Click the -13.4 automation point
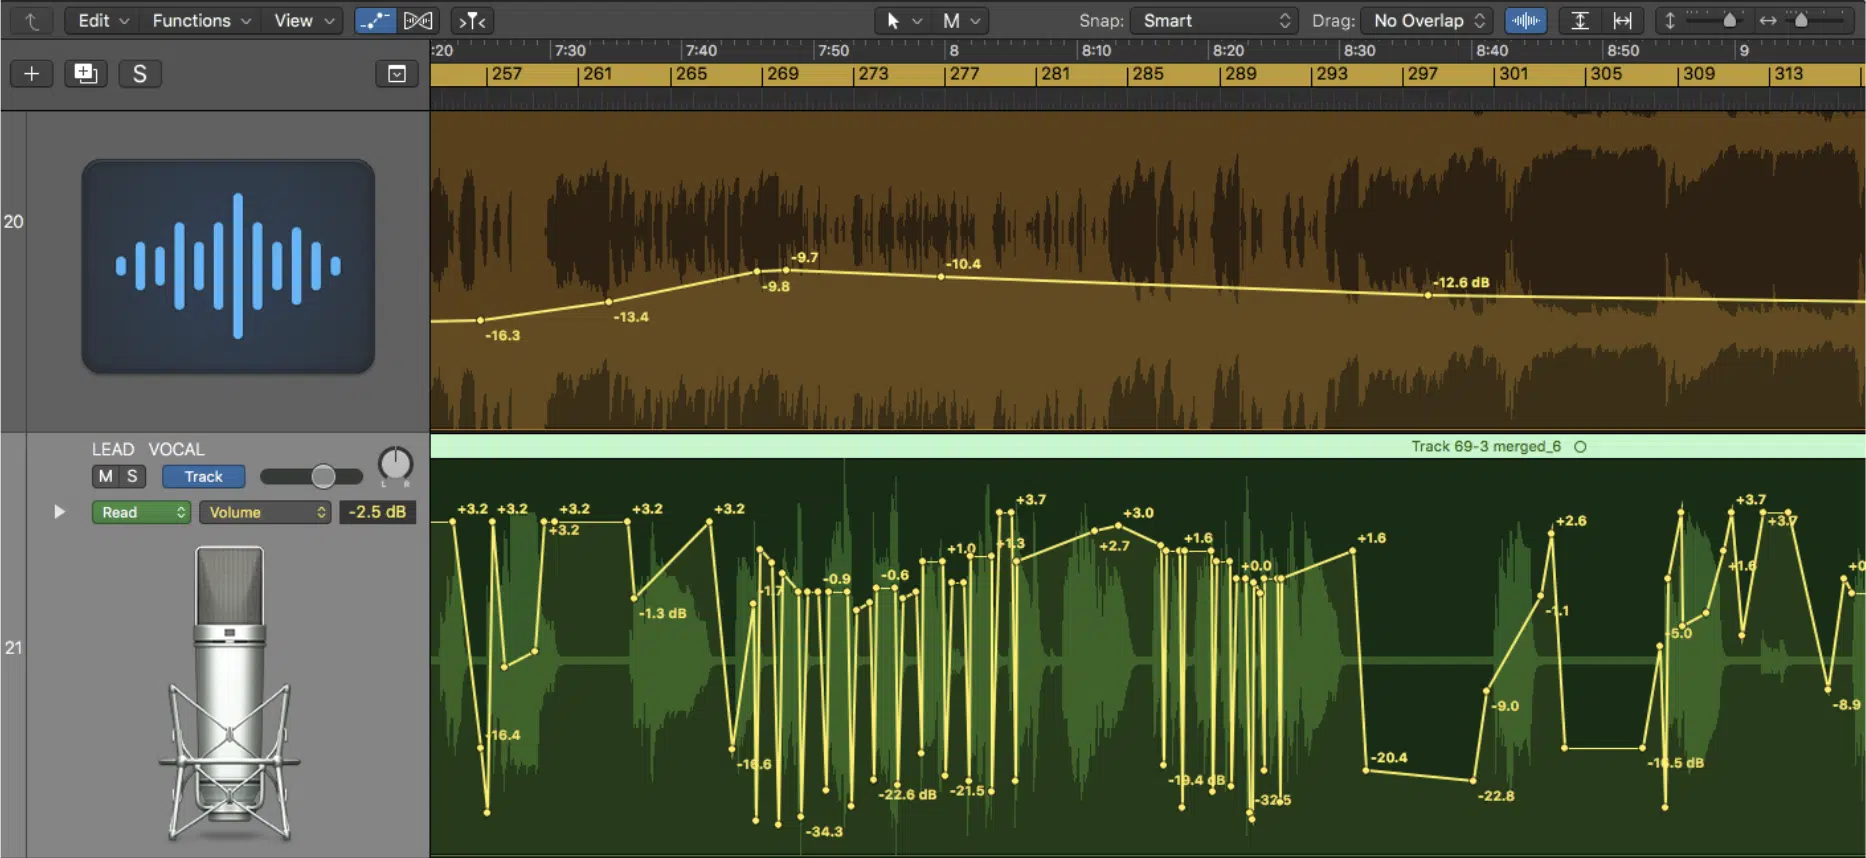Screen dimensions: 1866x858 click(609, 302)
